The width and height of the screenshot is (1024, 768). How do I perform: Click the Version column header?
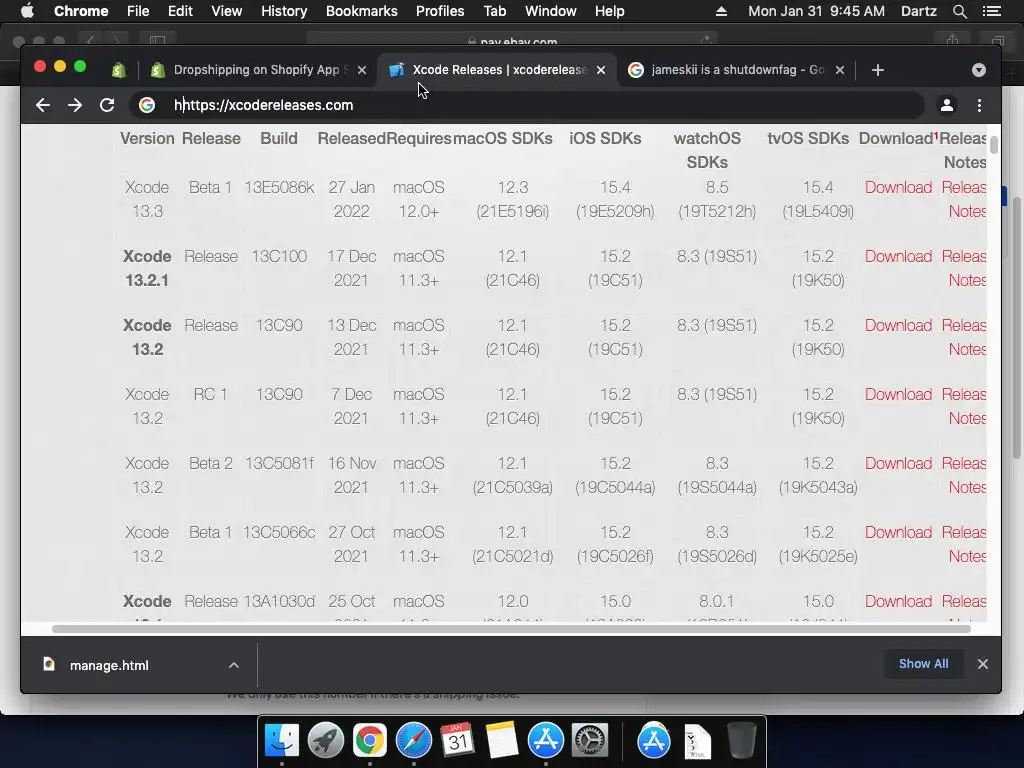147,138
